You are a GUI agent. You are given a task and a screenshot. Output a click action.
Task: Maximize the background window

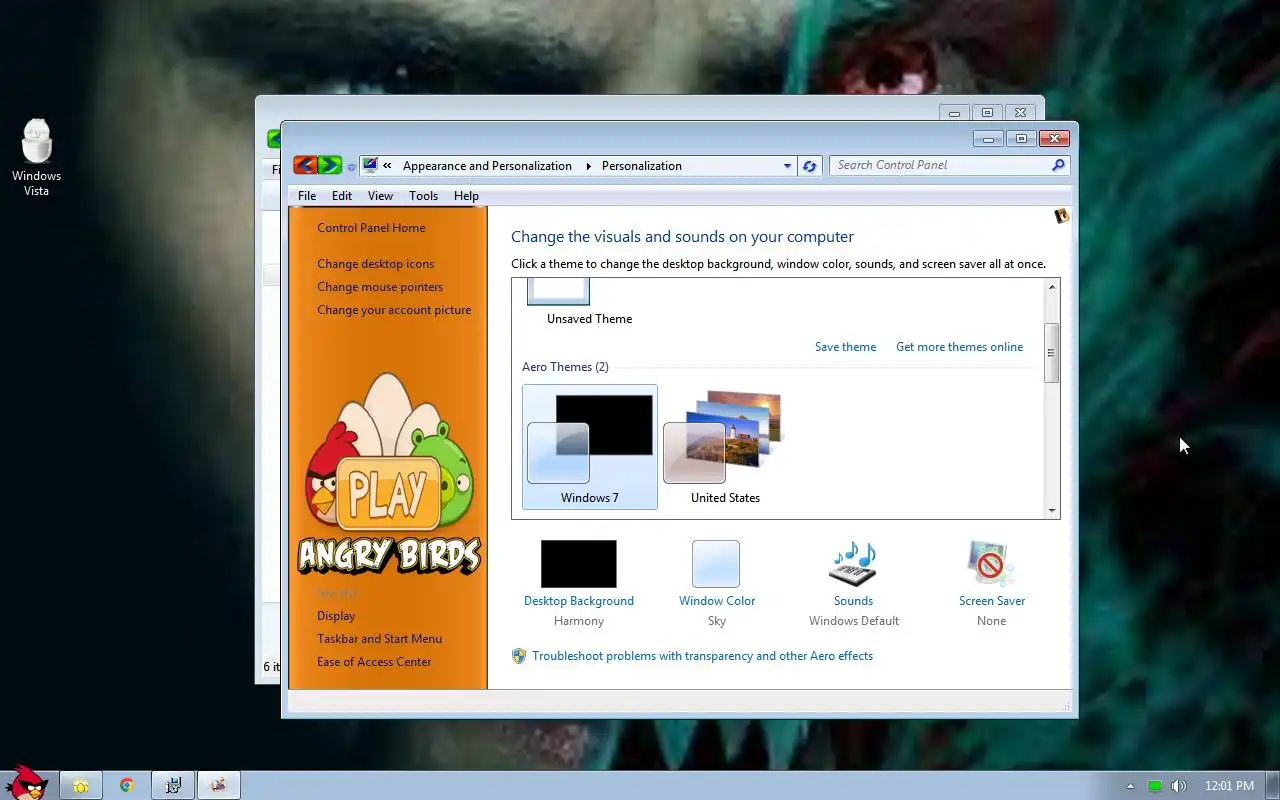[x=987, y=113]
